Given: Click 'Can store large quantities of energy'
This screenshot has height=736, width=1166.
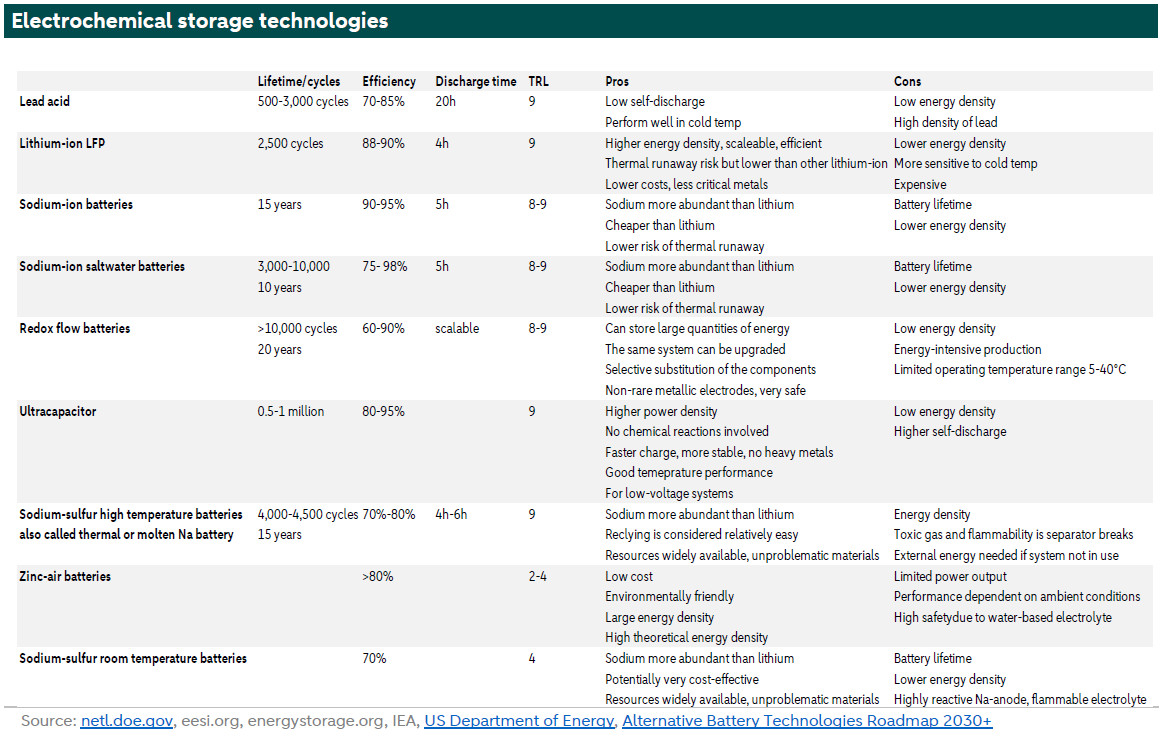Looking at the screenshot, I should tap(697, 328).
